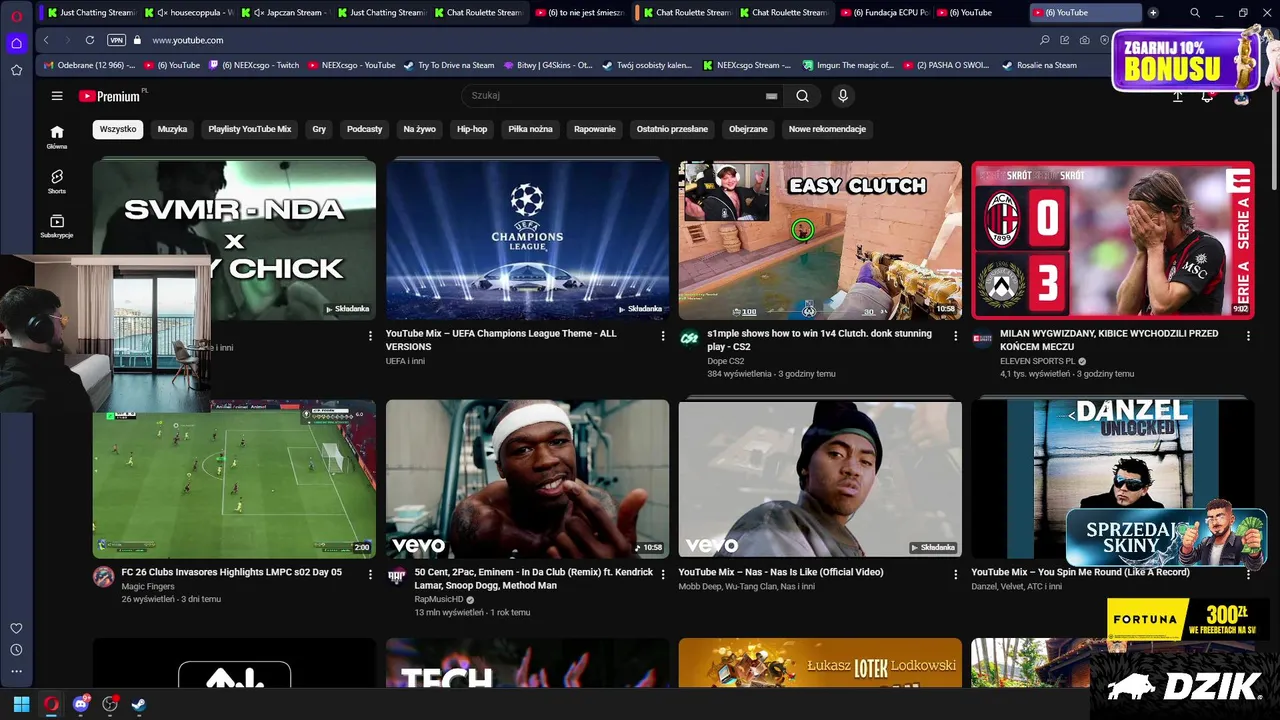This screenshot has width=1280, height=720.
Task: Open the RapMusicHD channel link
Action: (x=439, y=599)
